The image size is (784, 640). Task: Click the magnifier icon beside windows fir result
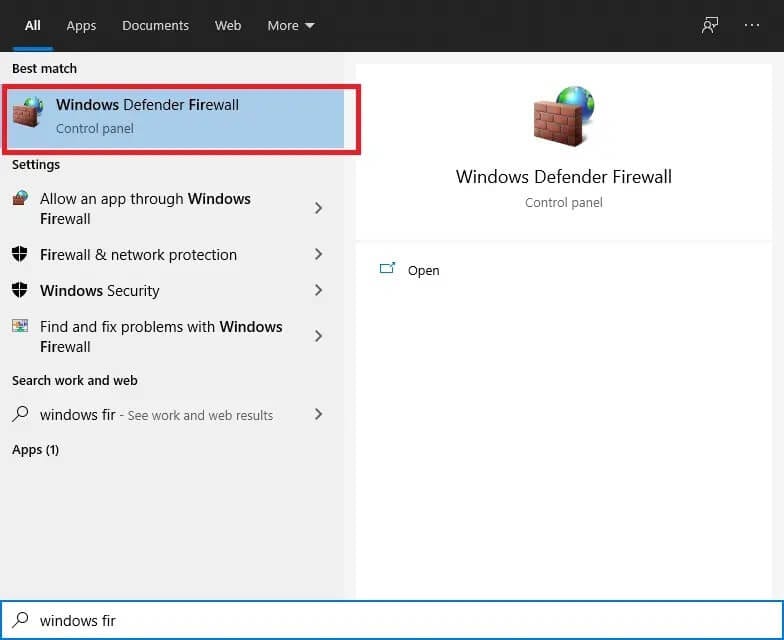point(20,414)
